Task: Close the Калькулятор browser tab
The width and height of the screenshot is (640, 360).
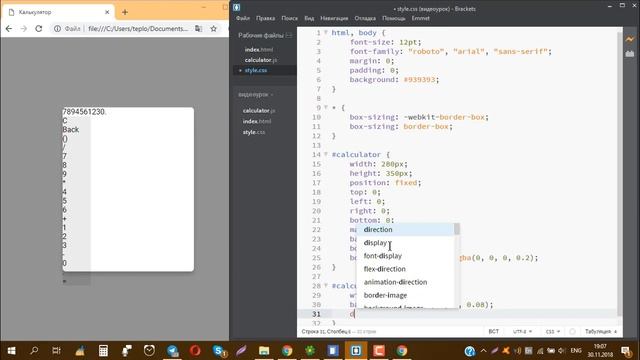Action: click(107, 12)
